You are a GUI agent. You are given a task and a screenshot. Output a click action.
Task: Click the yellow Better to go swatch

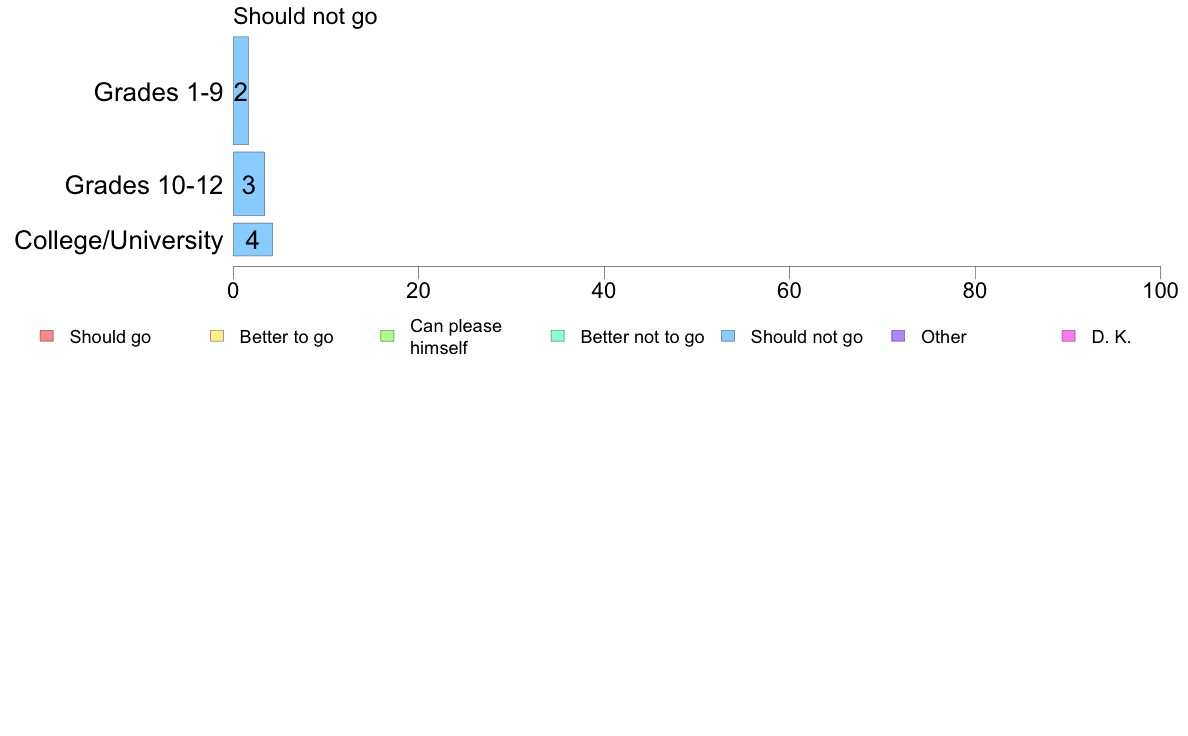click(217, 336)
